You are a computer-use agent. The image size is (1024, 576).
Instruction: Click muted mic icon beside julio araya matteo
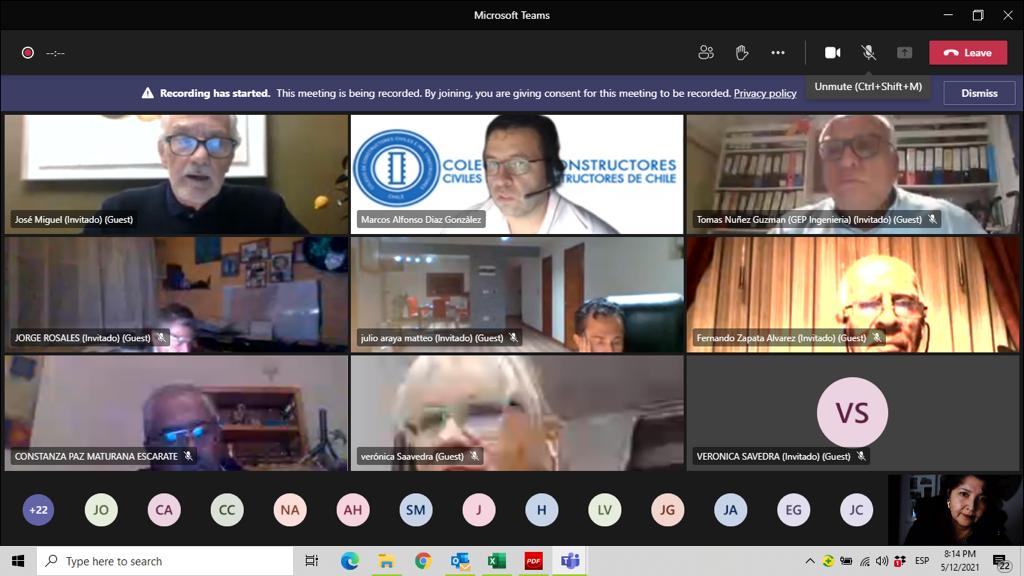[514, 338]
